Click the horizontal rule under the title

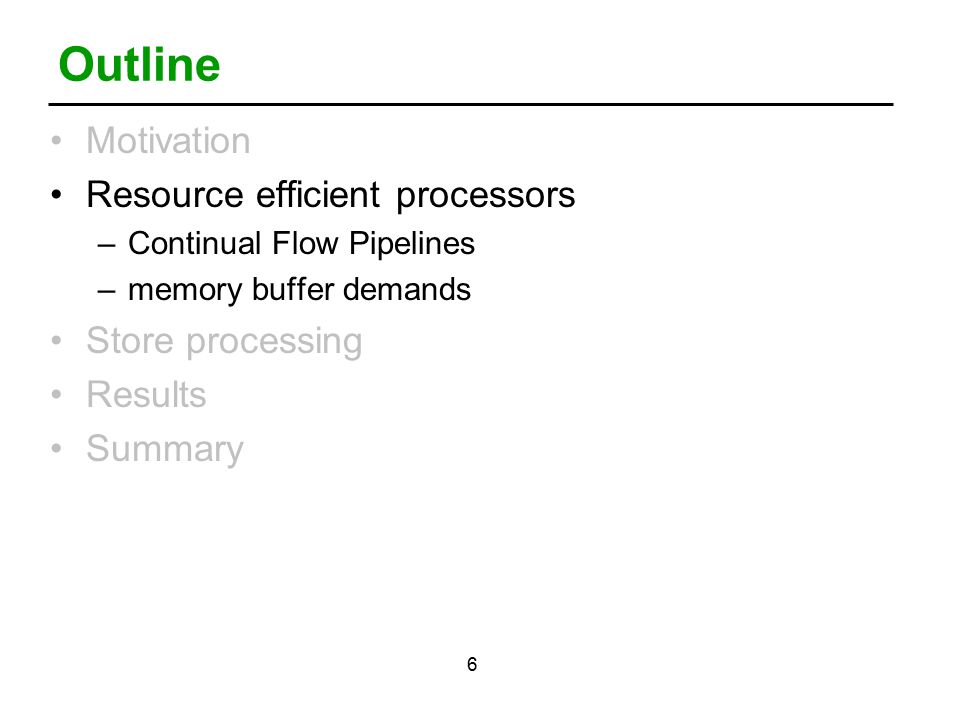pos(471,105)
